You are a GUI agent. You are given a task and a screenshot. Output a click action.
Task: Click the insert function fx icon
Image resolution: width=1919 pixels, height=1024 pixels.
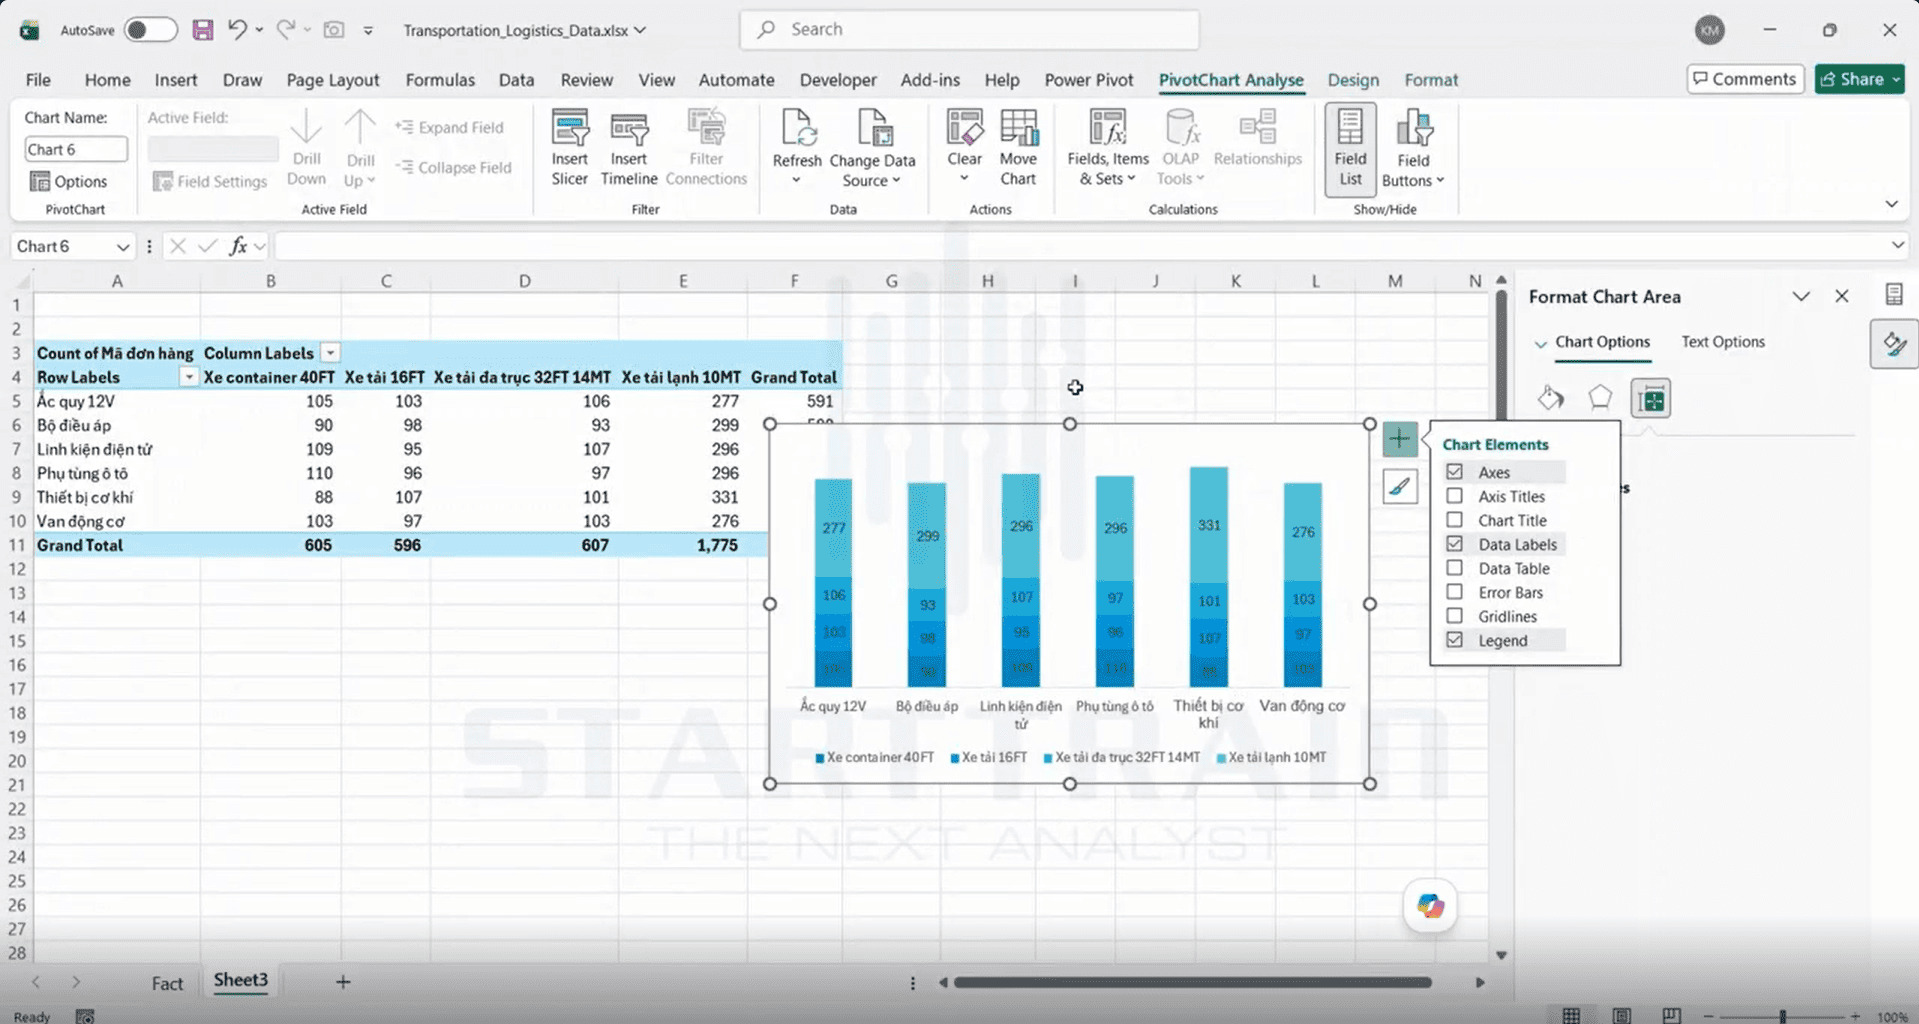238,246
